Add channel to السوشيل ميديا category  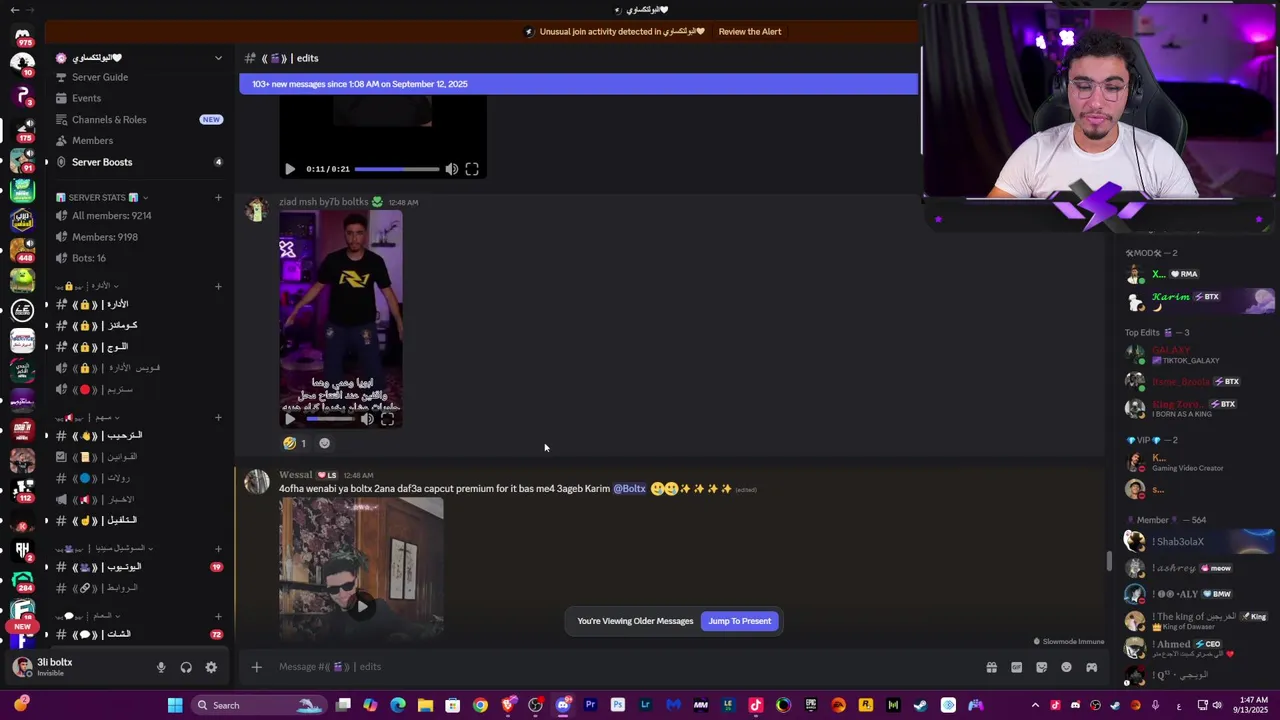coord(218,548)
